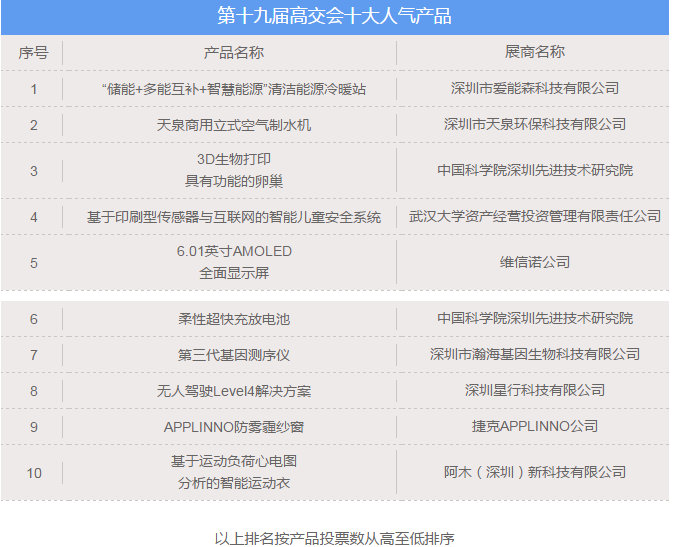Select product 6.01英寸AMOLED 全面显示屏
675x547 pixels.
coord(234,263)
